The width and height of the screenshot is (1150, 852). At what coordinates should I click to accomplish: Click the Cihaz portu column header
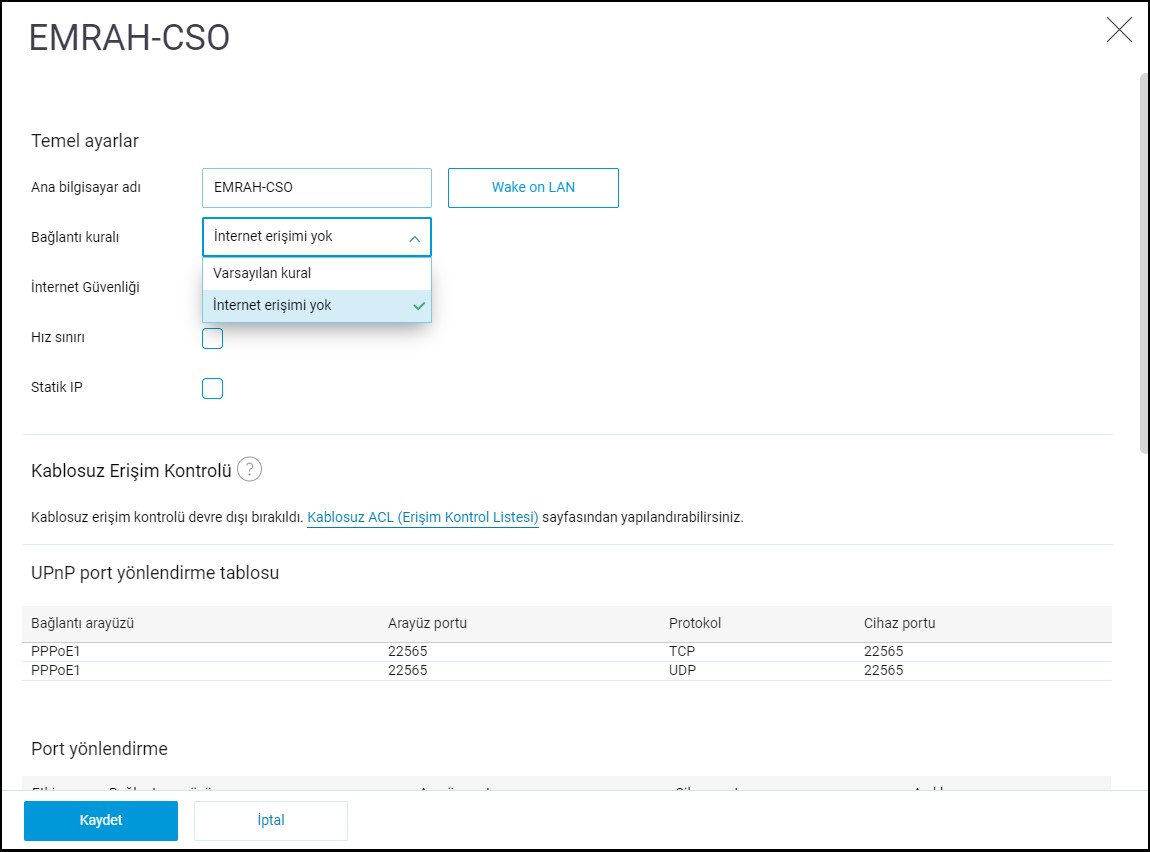click(x=899, y=623)
